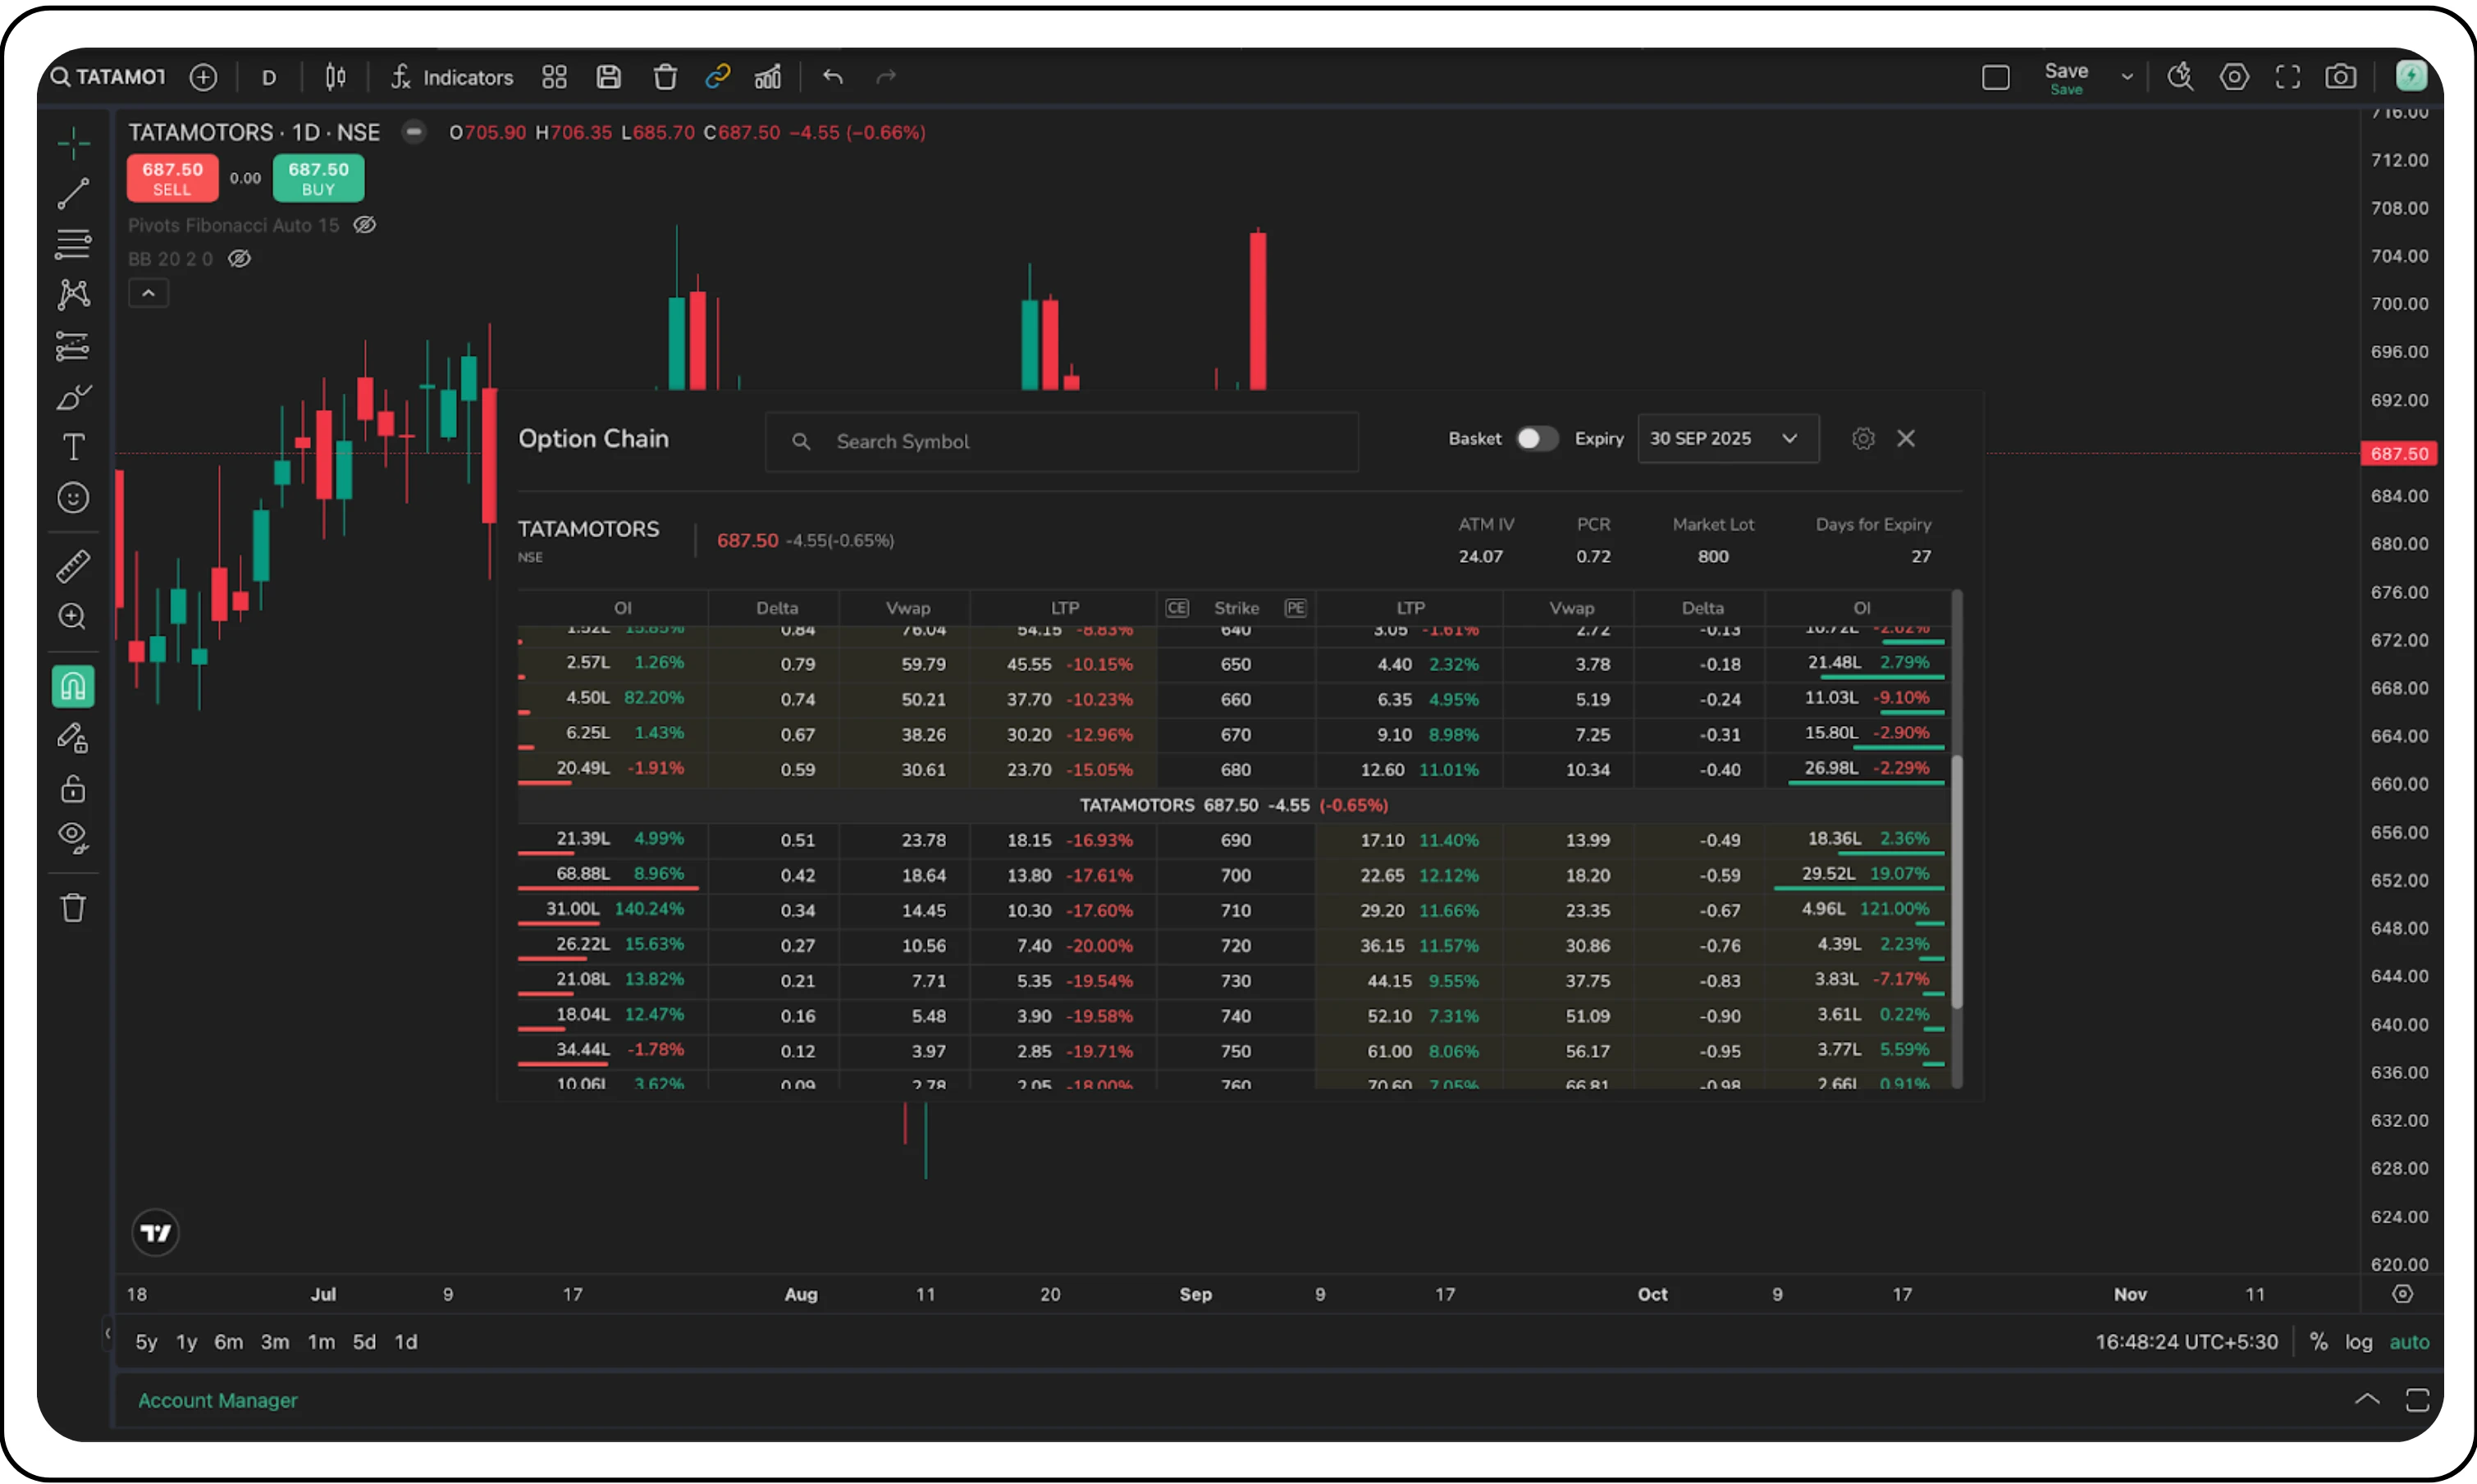Open the Account Manager panel
2477x1484 pixels.
point(218,1400)
